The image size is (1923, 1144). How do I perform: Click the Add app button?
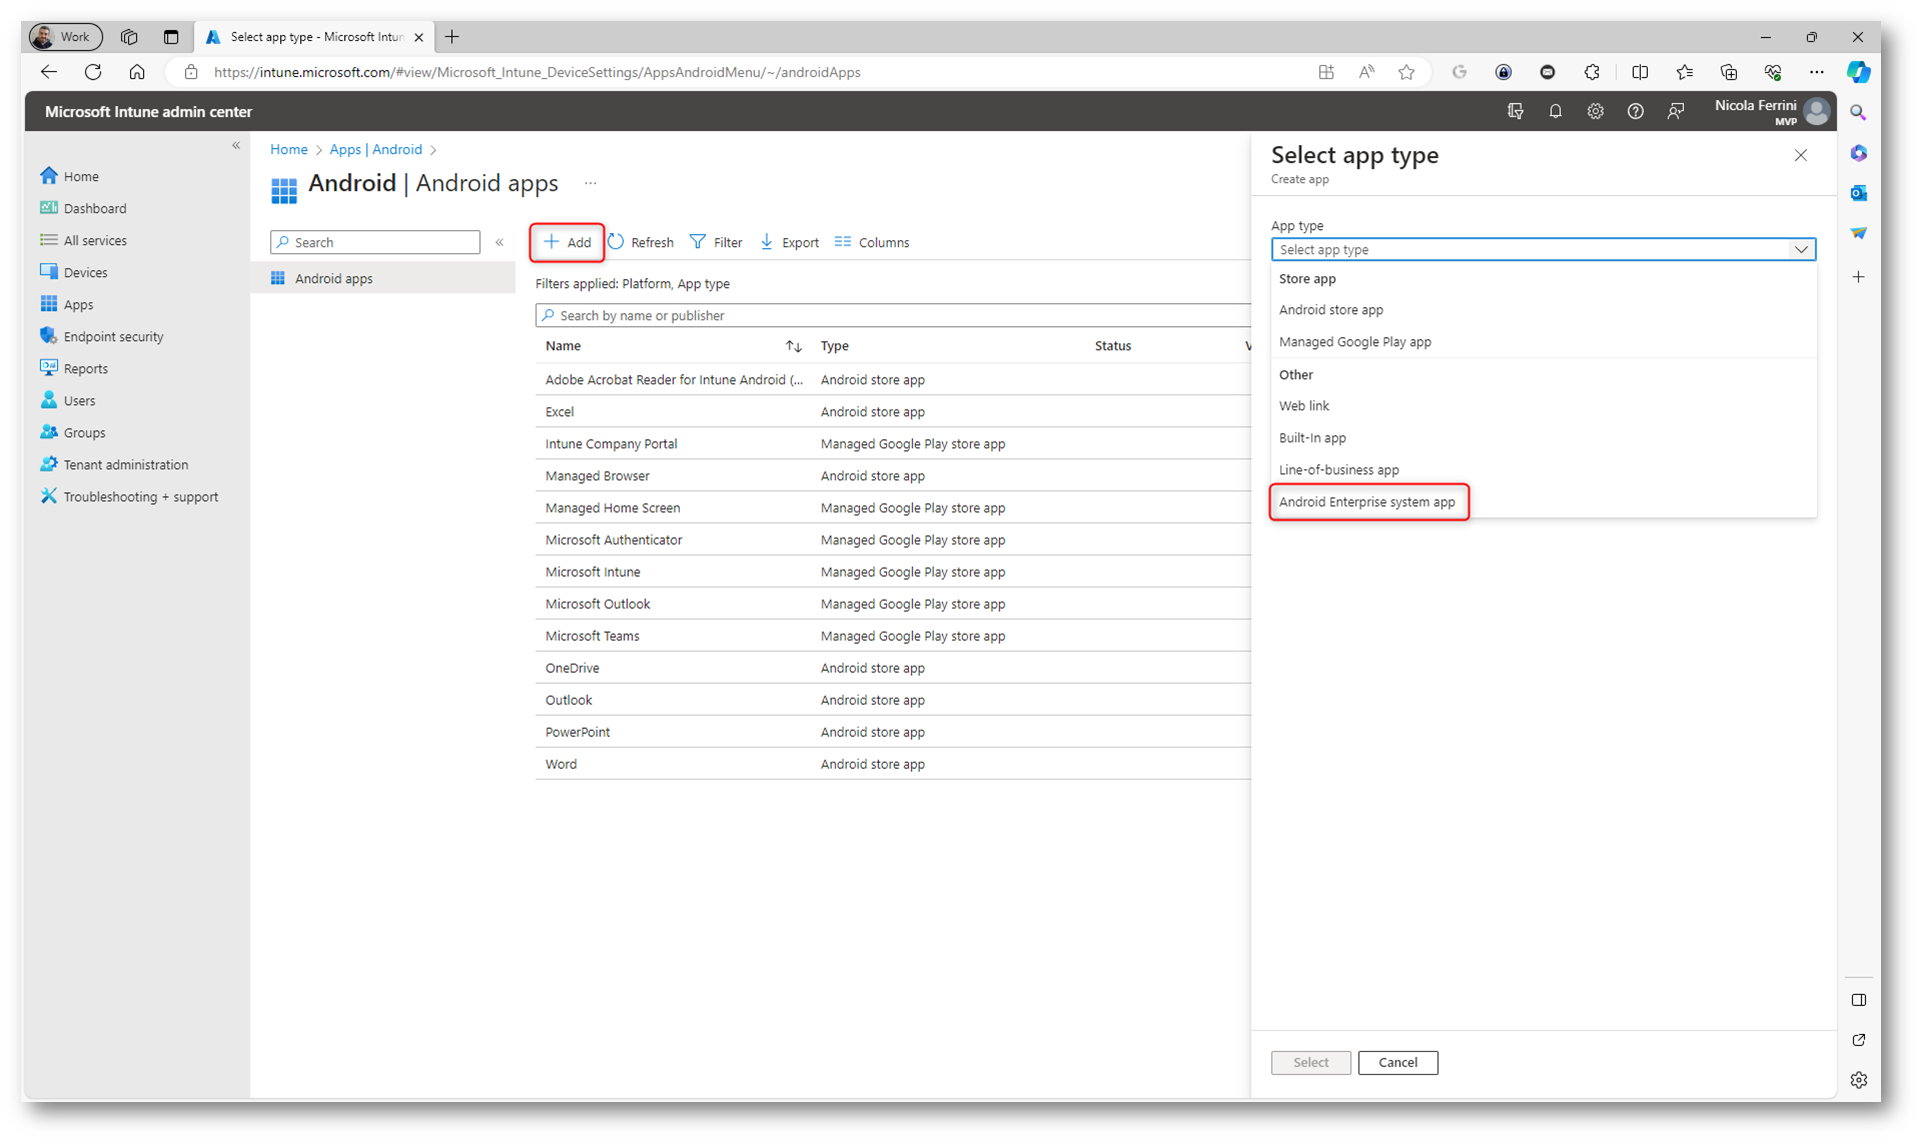pos(567,242)
